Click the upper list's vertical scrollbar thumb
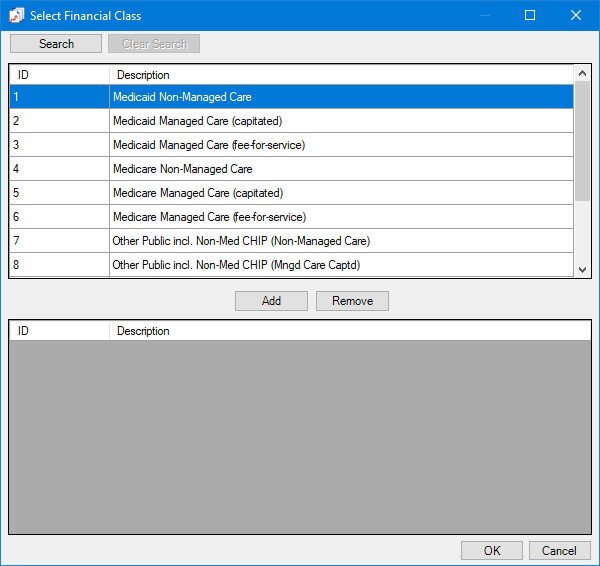The width and height of the screenshot is (600, 566). [x=582, y=142]
